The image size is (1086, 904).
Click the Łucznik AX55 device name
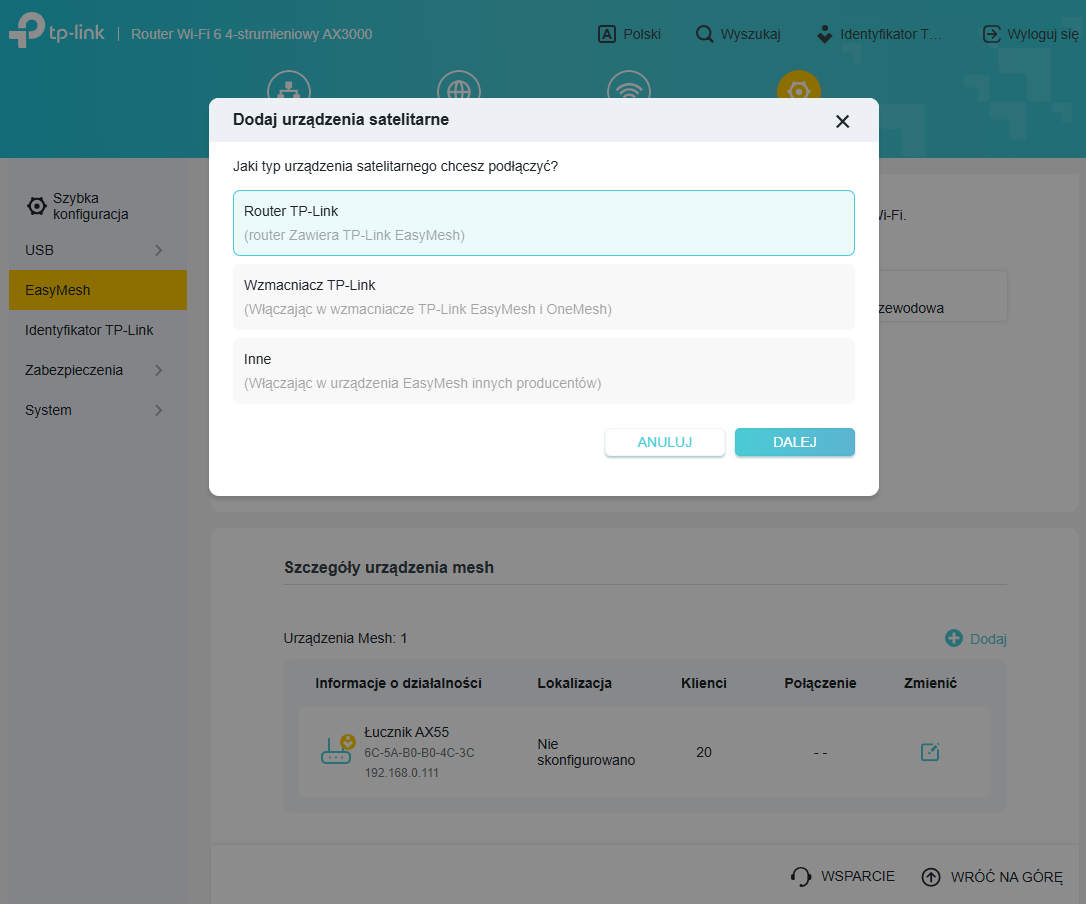[407, 732]
